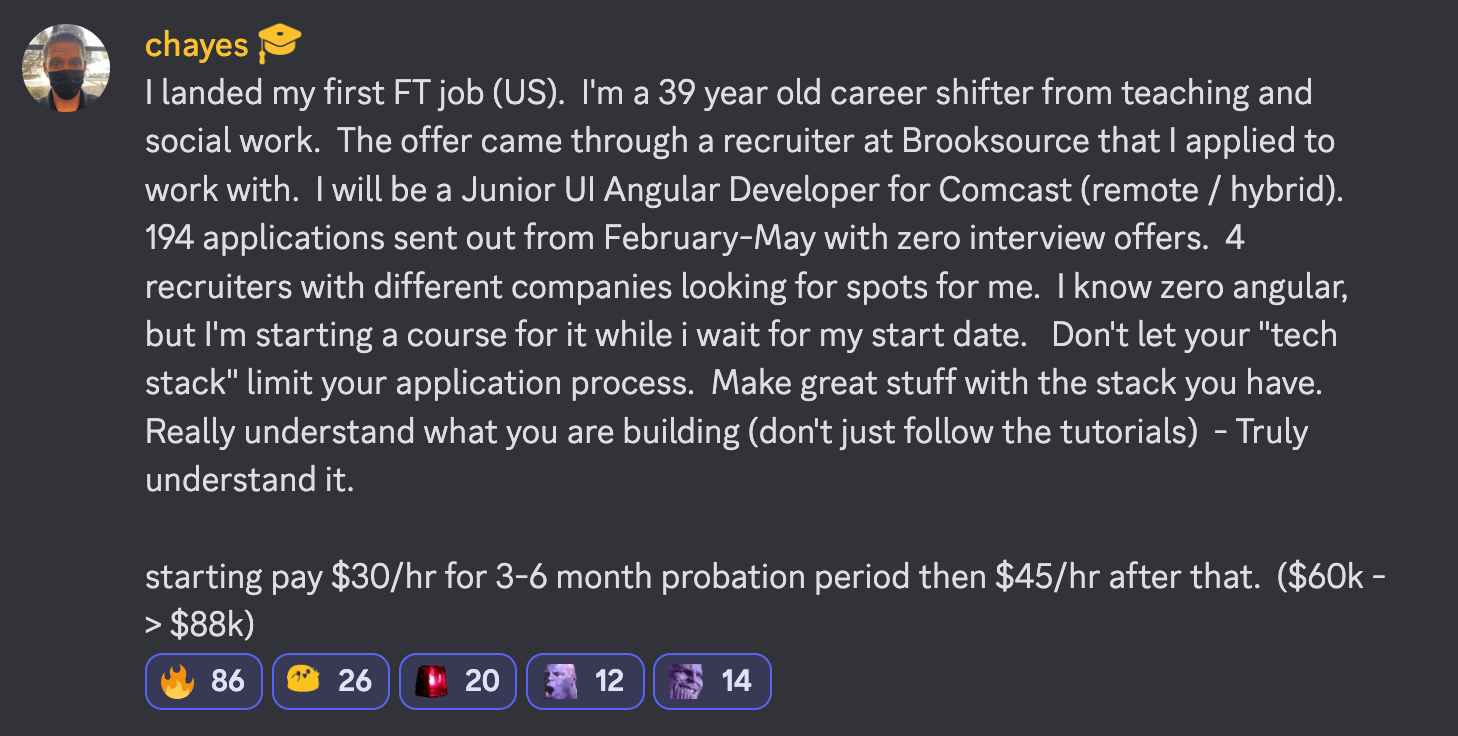Toggle the reaction showing count 26
Screen dimensions: 1458x736
(x=331, y=681)
